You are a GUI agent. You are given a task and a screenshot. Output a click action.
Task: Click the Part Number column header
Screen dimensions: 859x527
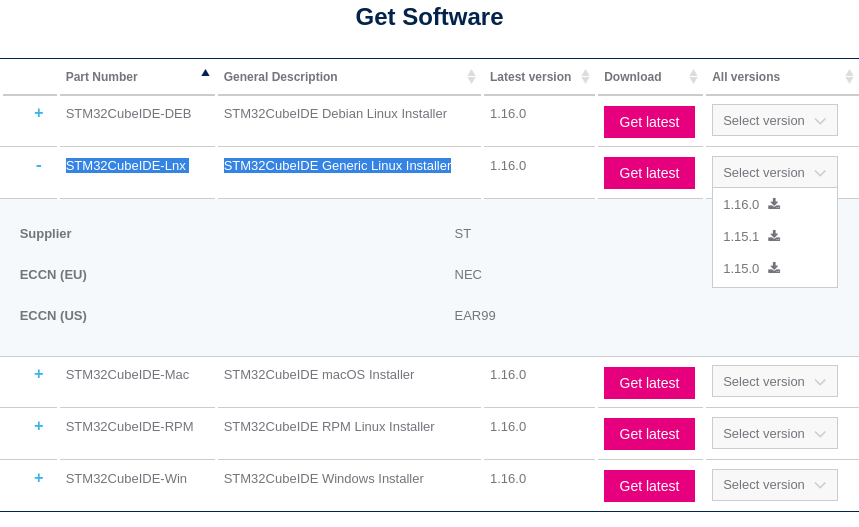101,77
